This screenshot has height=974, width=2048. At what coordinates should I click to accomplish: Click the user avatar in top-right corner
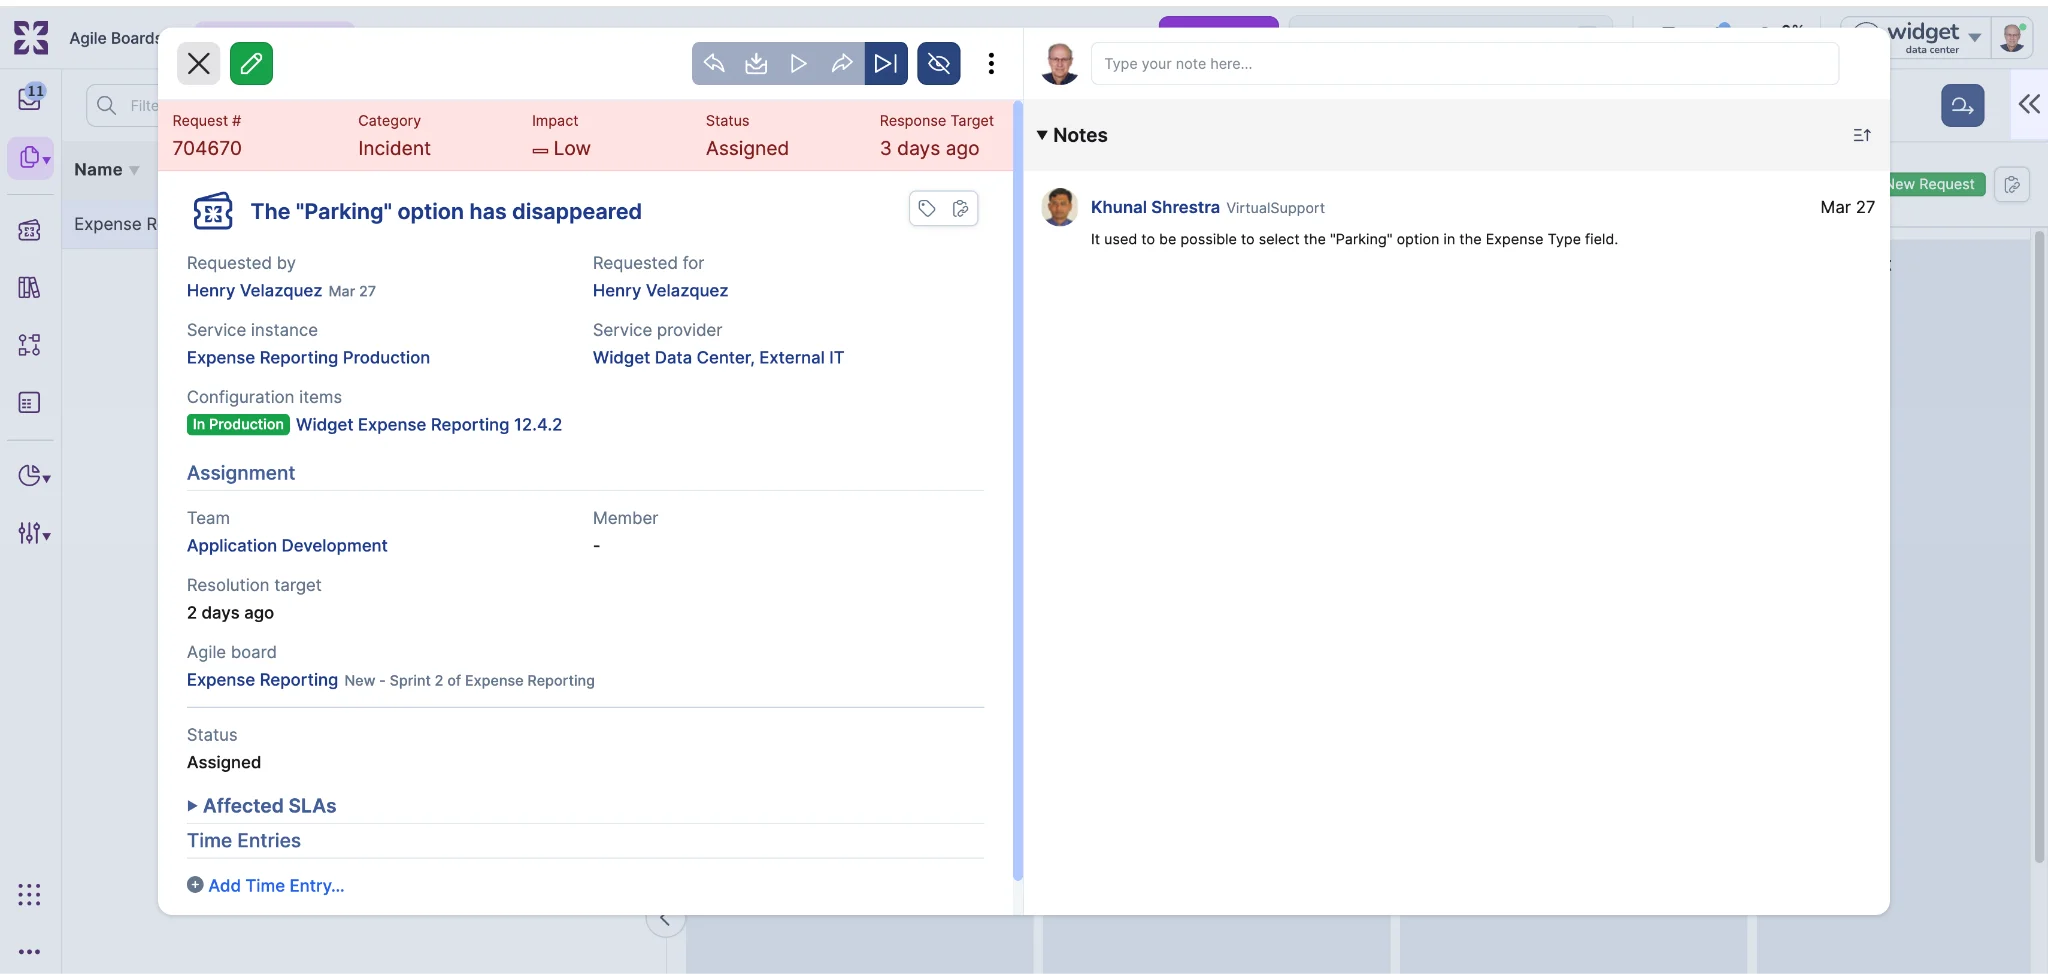tap(2012, 38)
